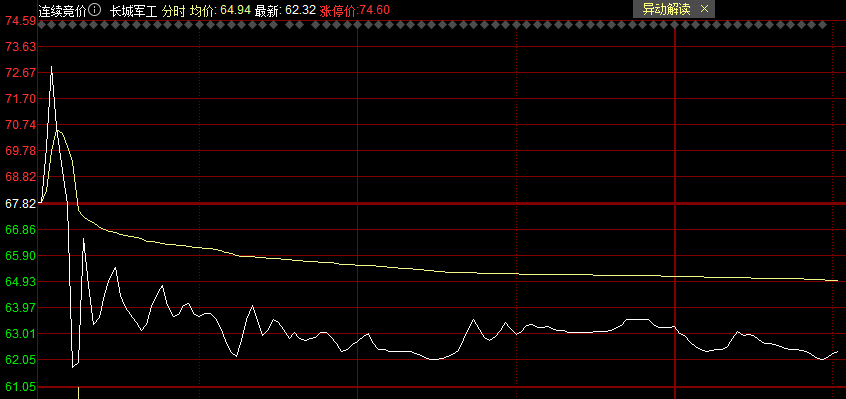Select the 长城军工 stock name label

pos(133,10)
